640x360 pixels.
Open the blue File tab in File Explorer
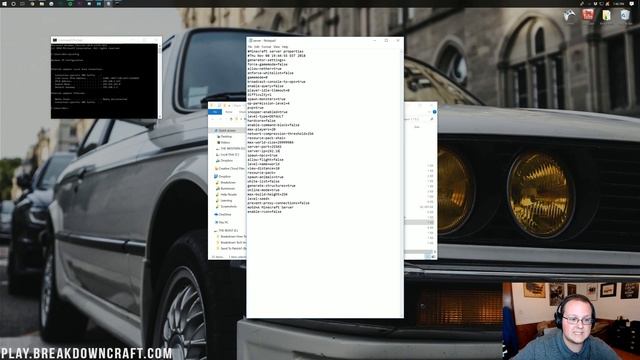tap(215, 111)
